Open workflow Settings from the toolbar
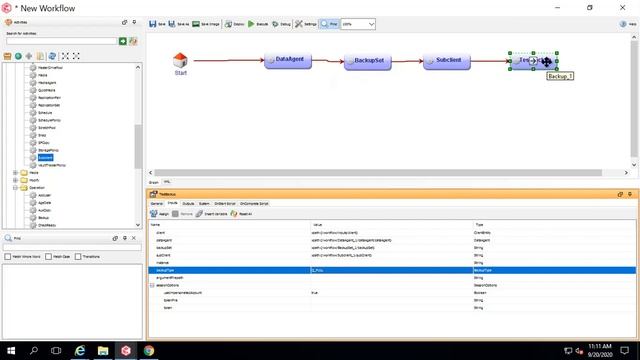Viewport: 640px width, 360px height. 299,24
